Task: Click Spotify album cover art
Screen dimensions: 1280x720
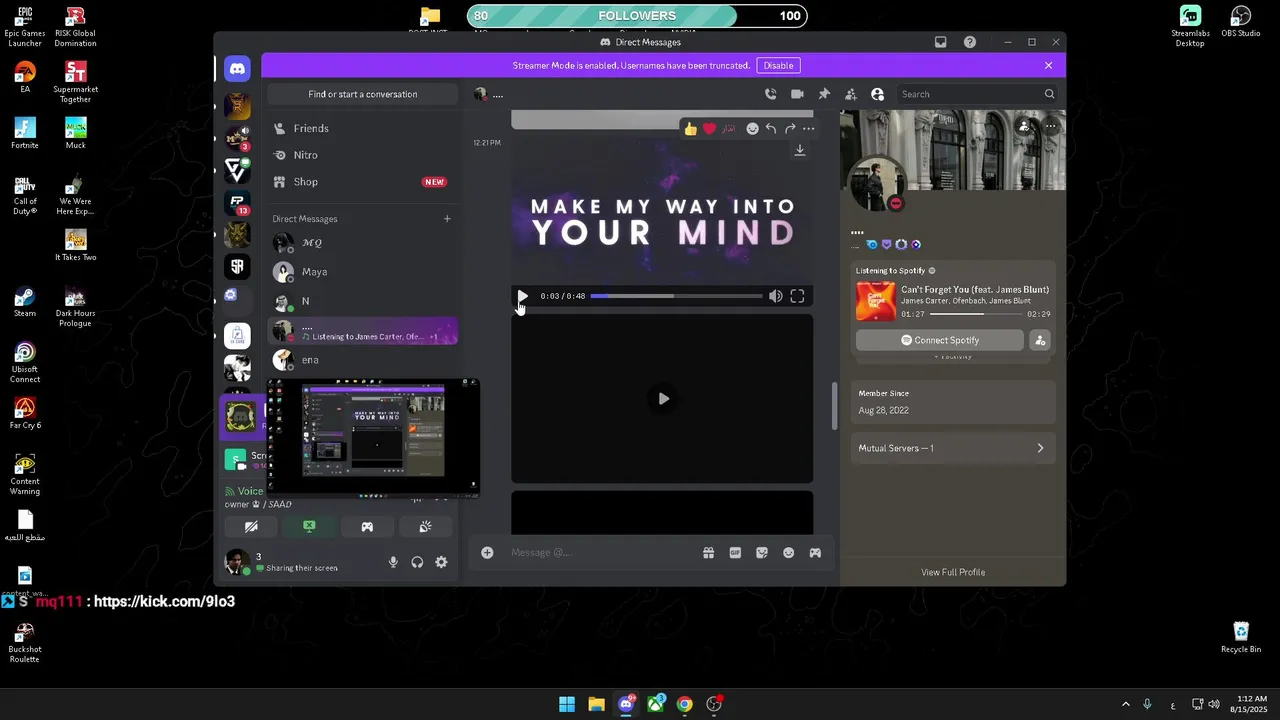Action: pyautogui.click(x=876, y=302)
